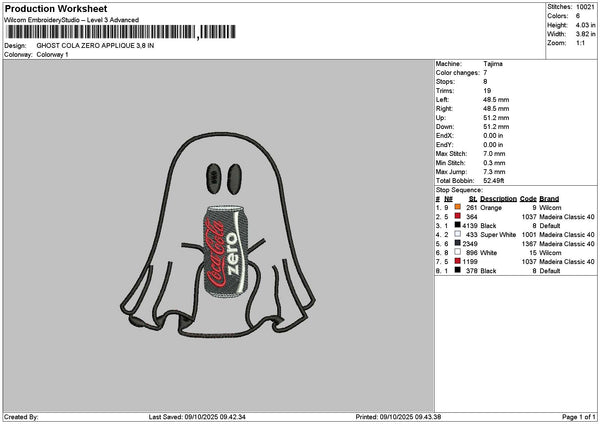Screen dimensions: 600x424
Task: Click 'White' description in stop 6 row
Action: click(489, 253)
